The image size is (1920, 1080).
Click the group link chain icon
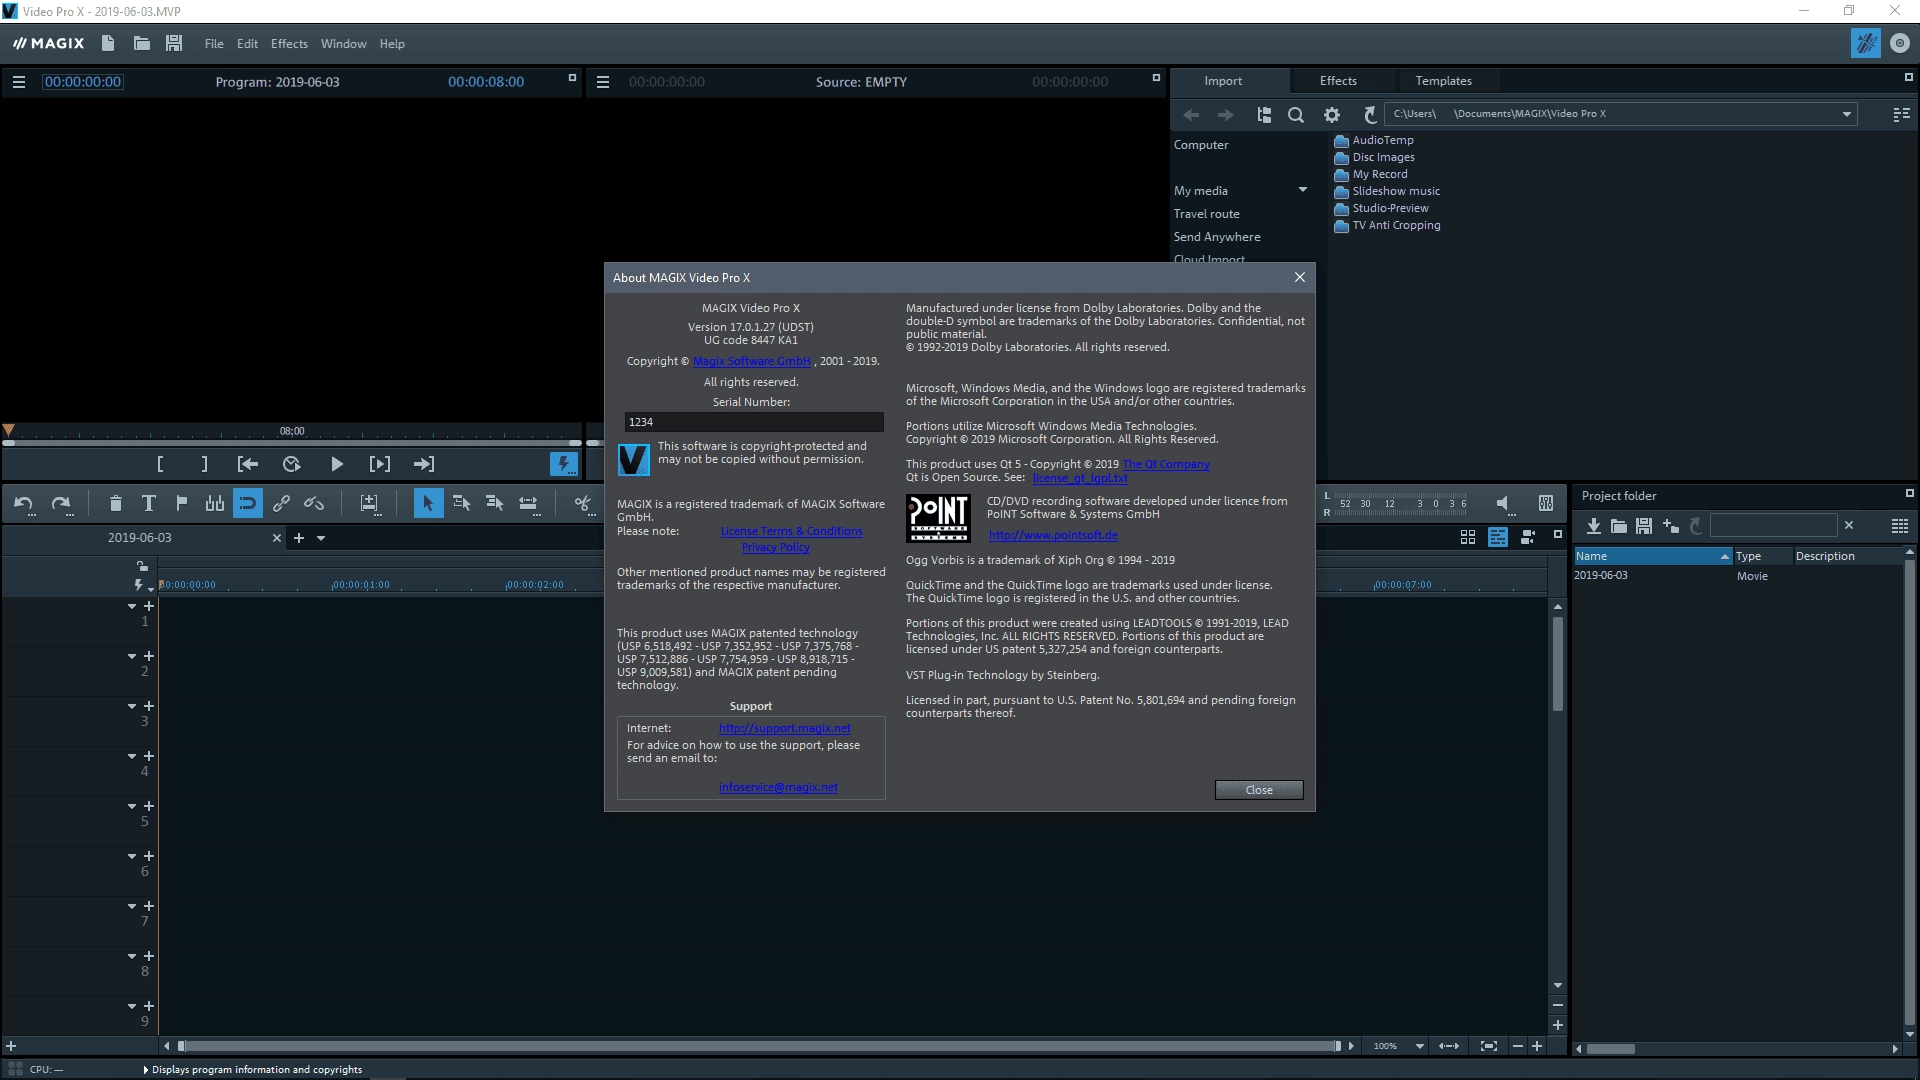[x=281, y=504]
